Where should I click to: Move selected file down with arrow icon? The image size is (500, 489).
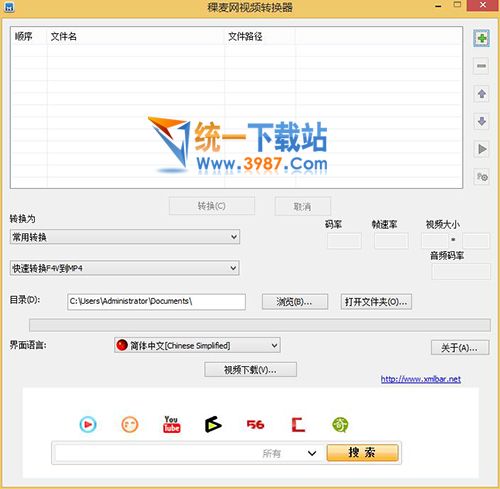point(481,121)
